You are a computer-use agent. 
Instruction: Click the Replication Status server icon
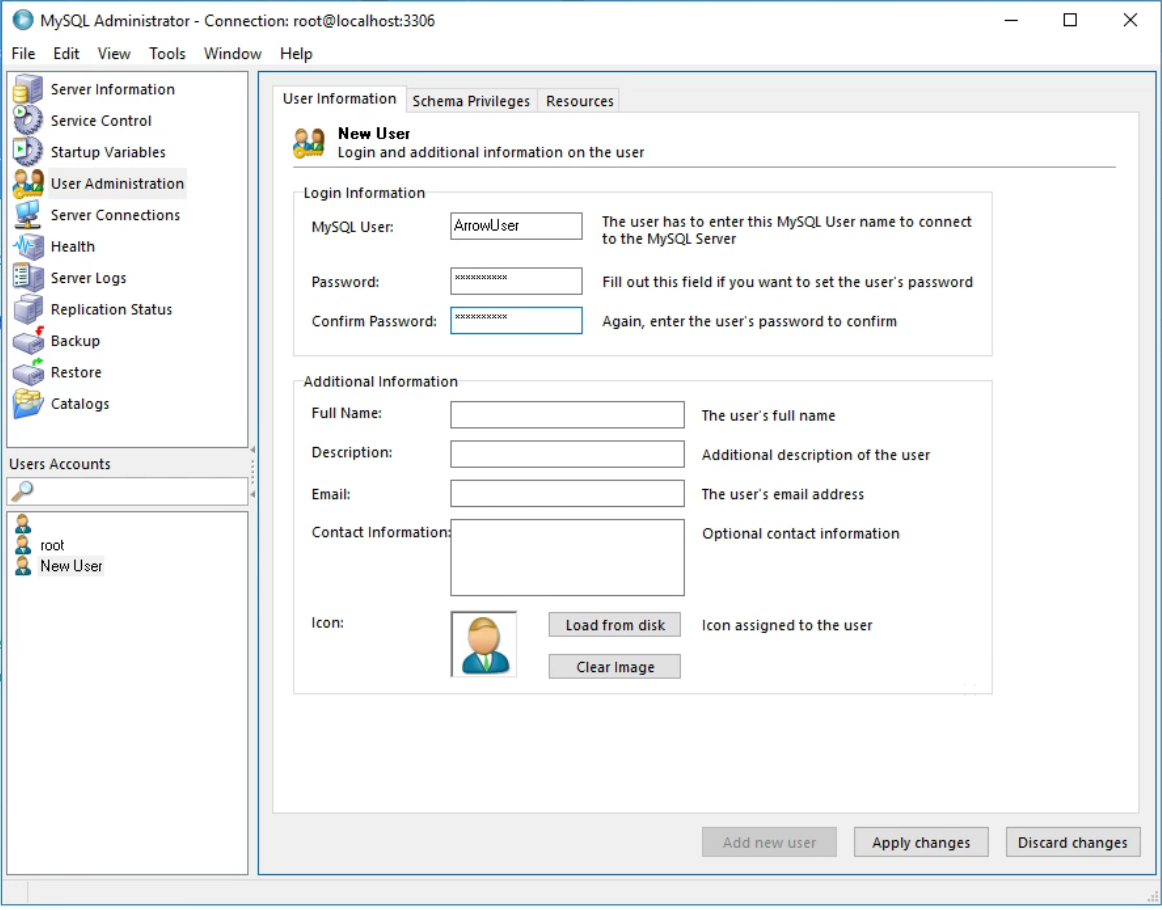coord(27,309)
